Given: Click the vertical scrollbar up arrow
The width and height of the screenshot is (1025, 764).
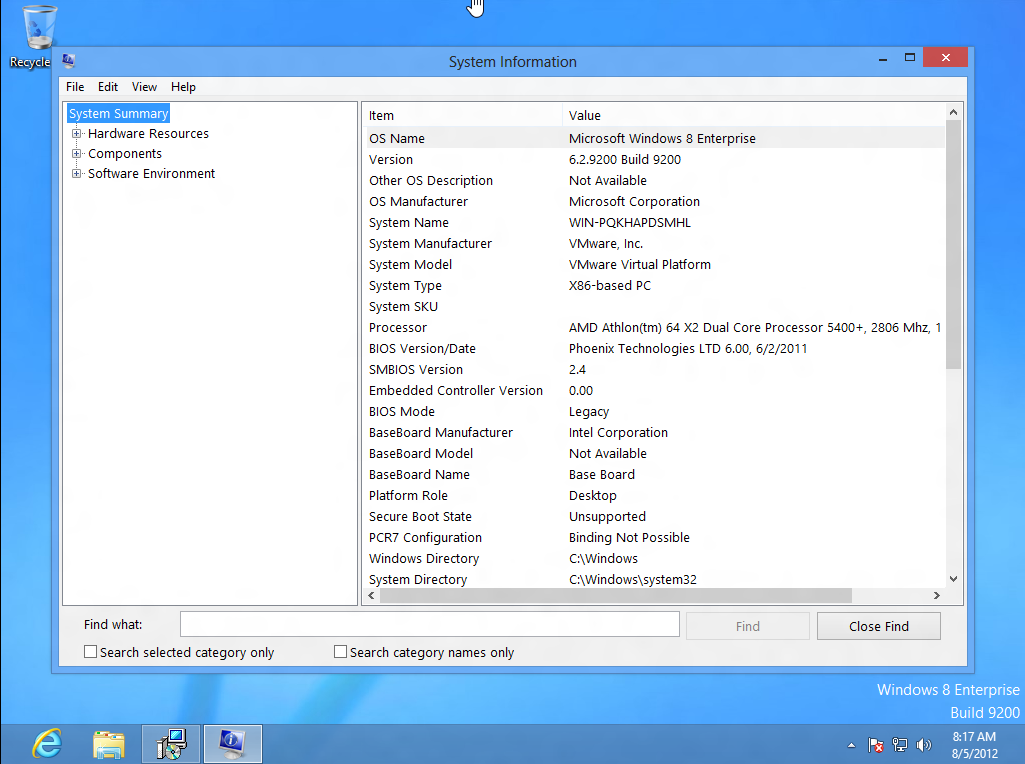Looking at the screenshot, I should pyautogui.click(x=953, y=112).
